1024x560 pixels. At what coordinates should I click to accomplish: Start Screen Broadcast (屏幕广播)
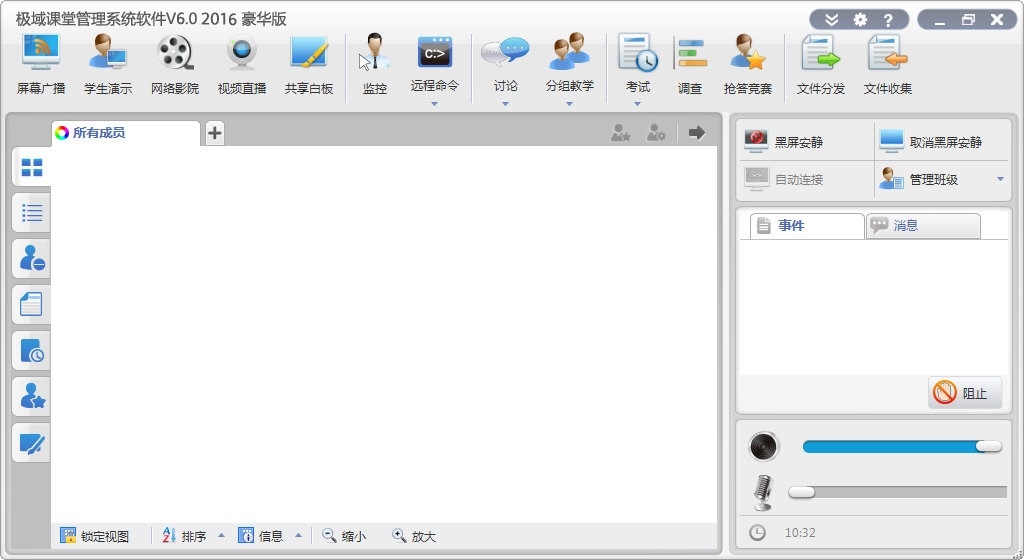pyautogui.click(x=40, y=65)
